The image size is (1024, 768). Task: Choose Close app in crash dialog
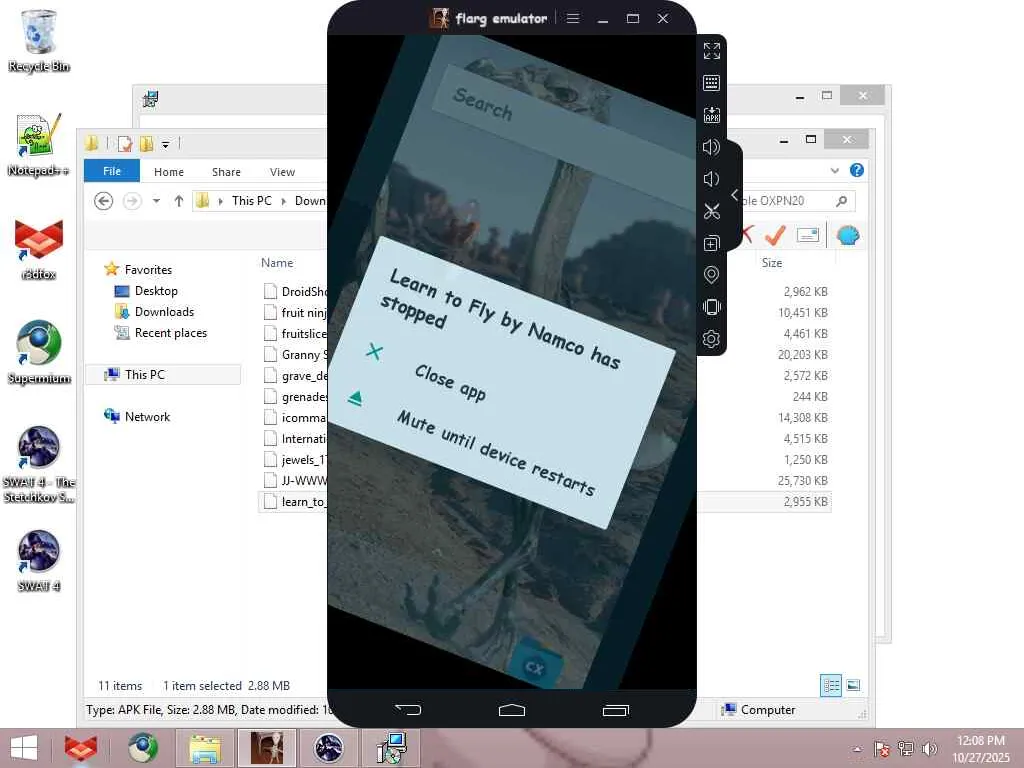click(x=450, y=383)
